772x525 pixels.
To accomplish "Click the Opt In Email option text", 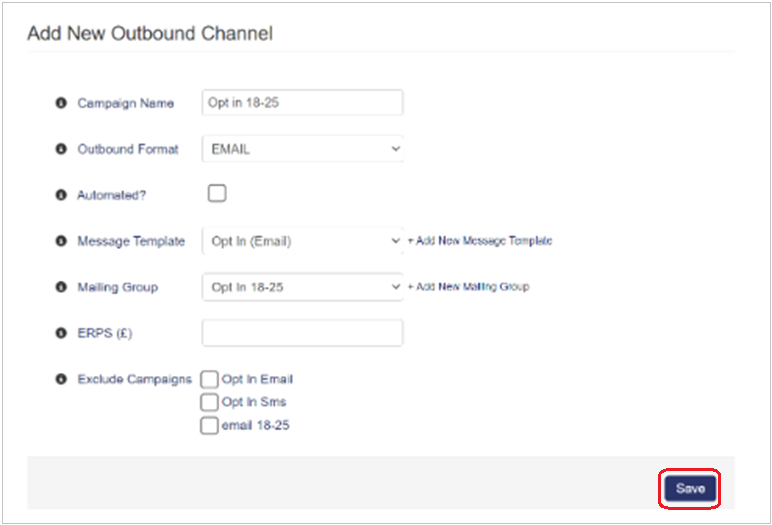I will [257, 379].
